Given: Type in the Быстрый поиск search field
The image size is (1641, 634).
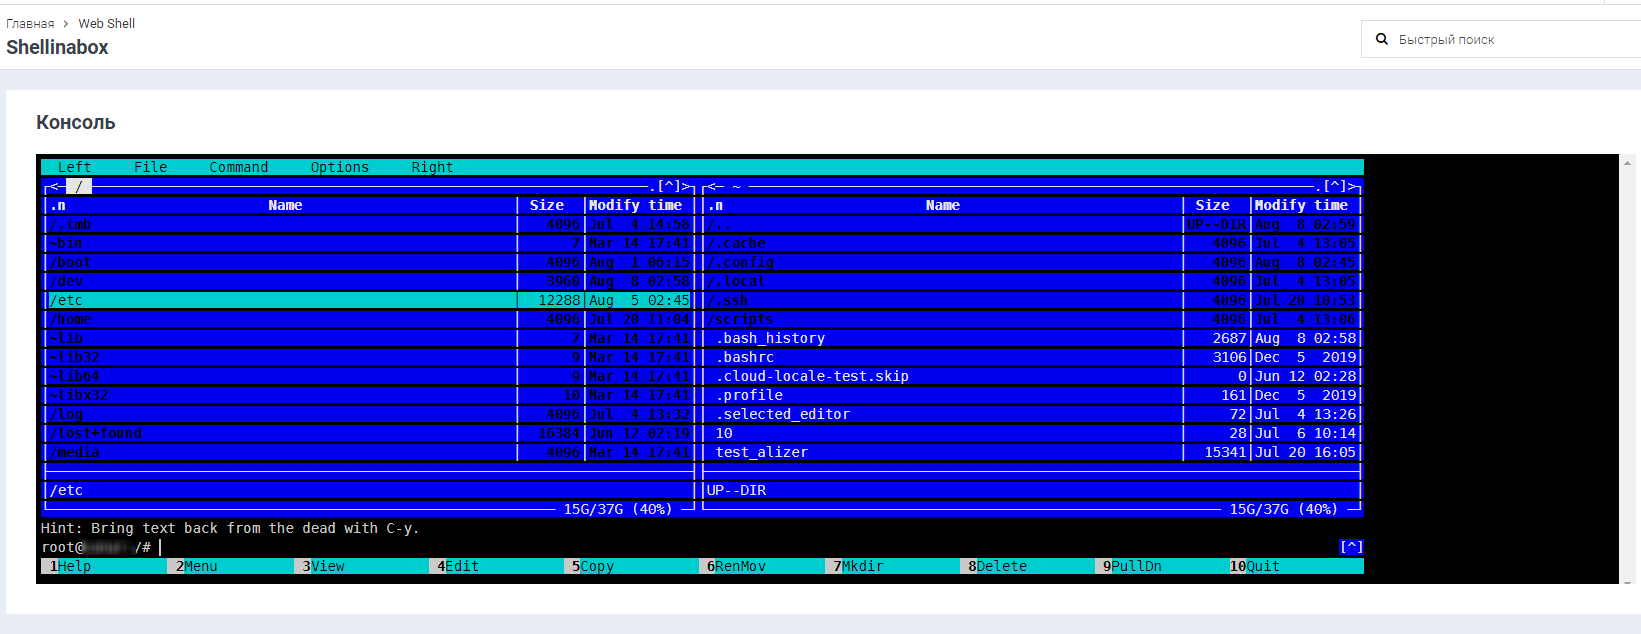Looking at the screenshot, I should point(1500,40).
